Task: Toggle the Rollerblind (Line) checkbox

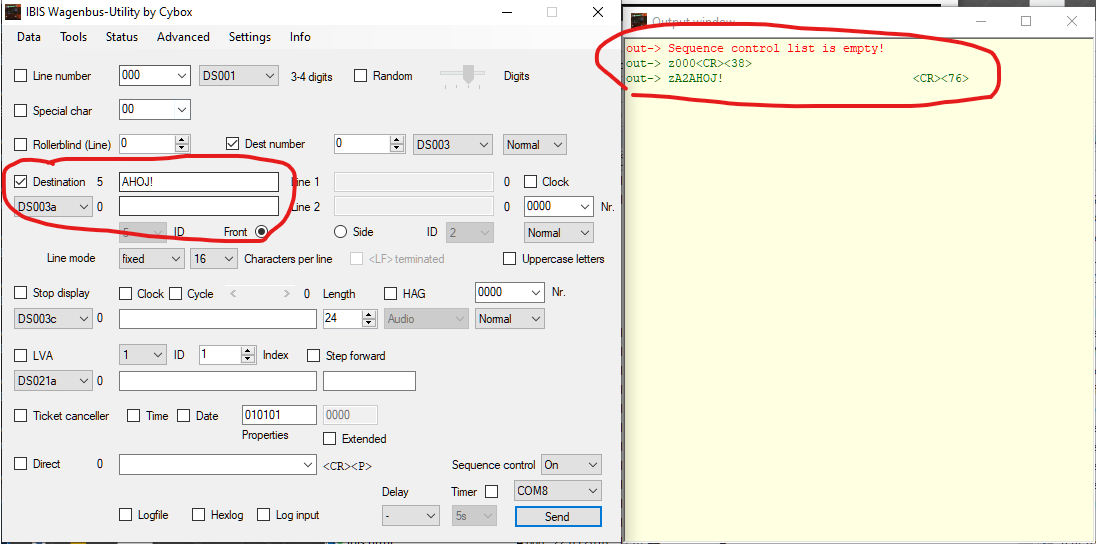Action: pos(21,145)
